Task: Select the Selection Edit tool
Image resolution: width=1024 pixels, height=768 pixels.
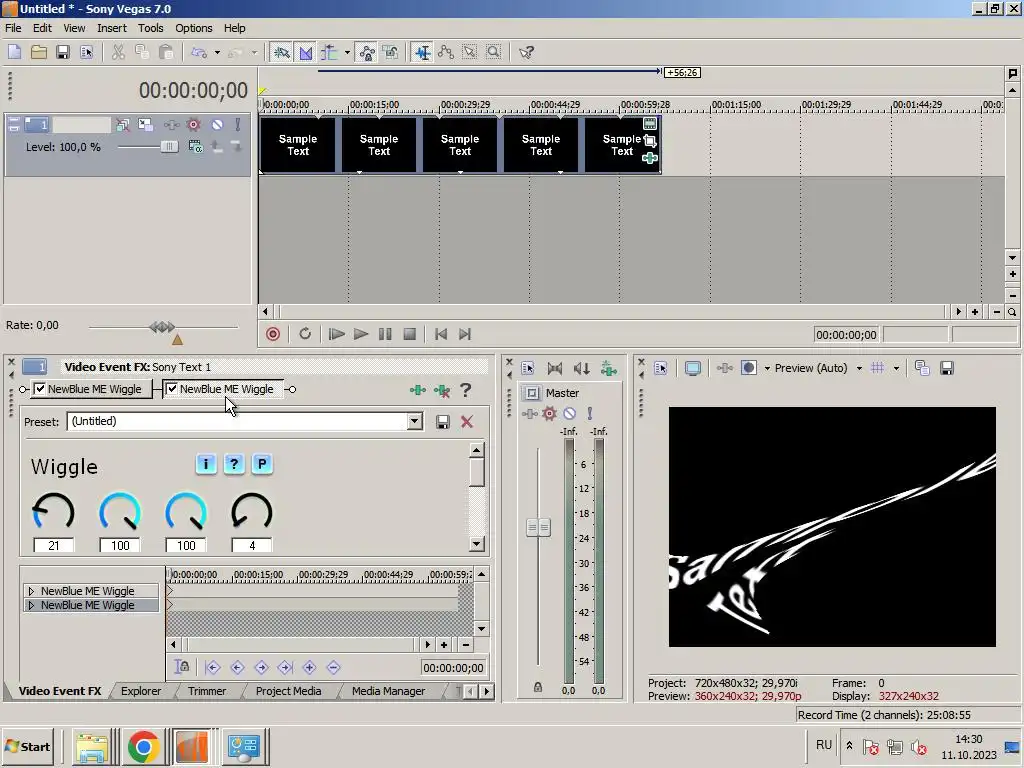Action: pyautogui.click(x=470, y=52)
